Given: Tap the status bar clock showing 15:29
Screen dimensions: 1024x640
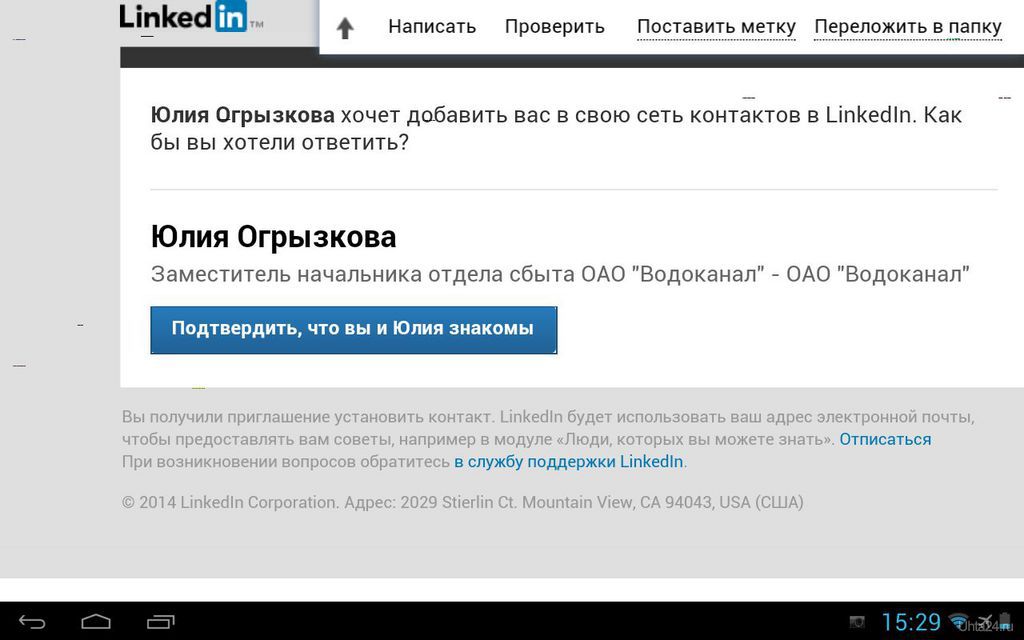Looking at the screenshot, I should pyautogui.click(x=911, y=622).
